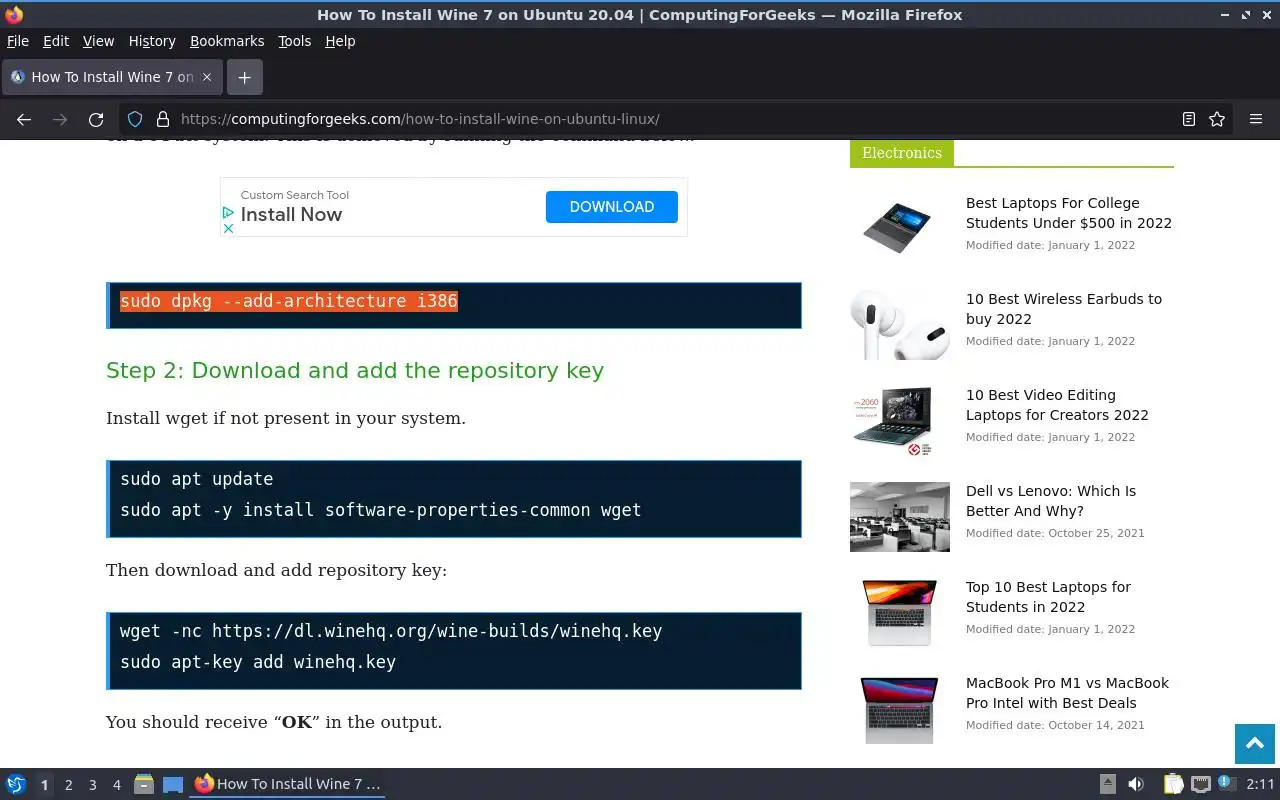This screenshot has height=800, width=1280.
Task: Click the MacBook Pro M1 vs Intel thumbnail
Action: [x=899, y=709]
